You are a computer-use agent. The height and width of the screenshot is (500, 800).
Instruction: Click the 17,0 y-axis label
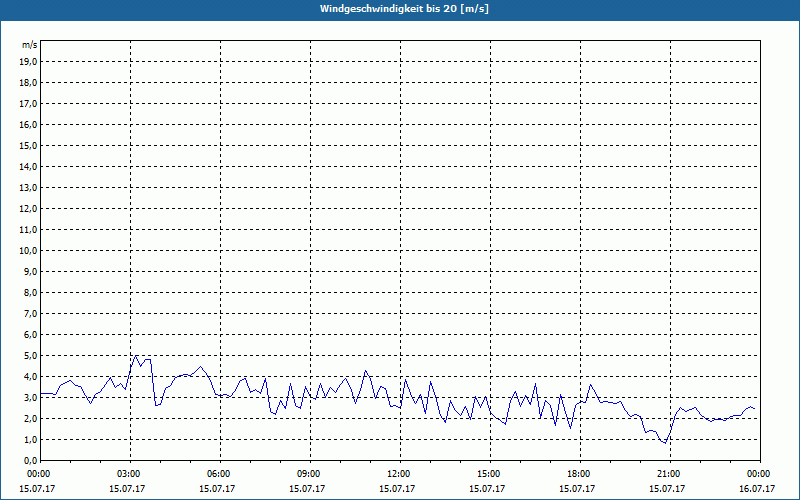[x=28, y=104]
